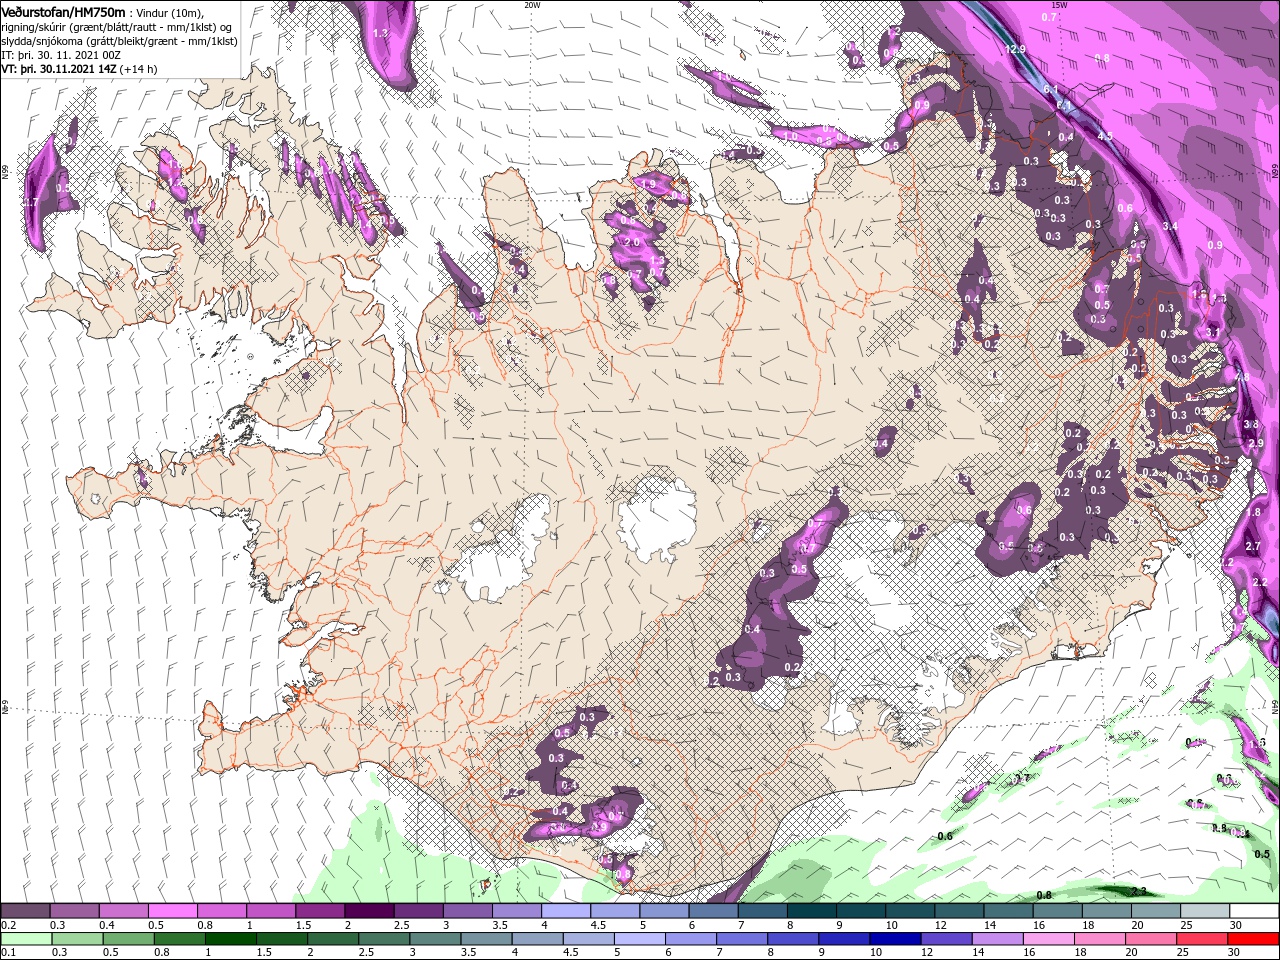Click the 15W longitude label
The width and height of the screenshot is (1280, 960).
[1060, 5]
